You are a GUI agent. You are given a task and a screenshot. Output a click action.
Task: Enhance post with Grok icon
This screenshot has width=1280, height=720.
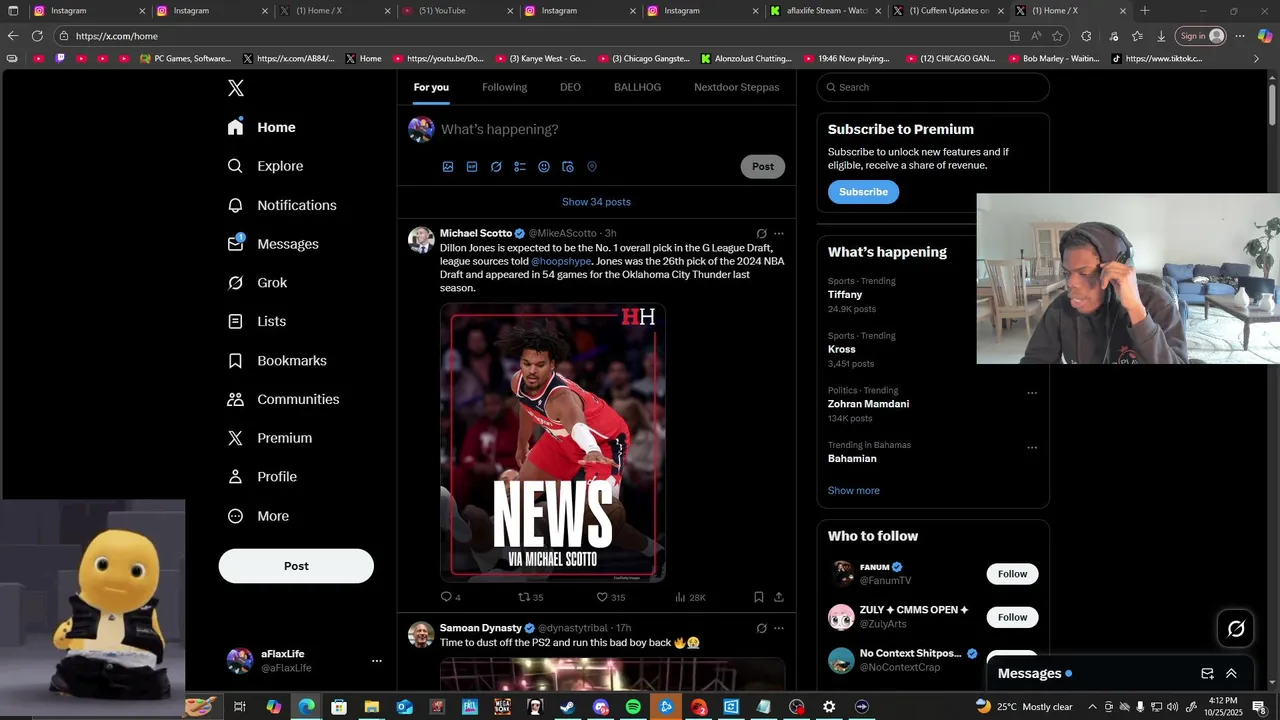click(496, 167)
